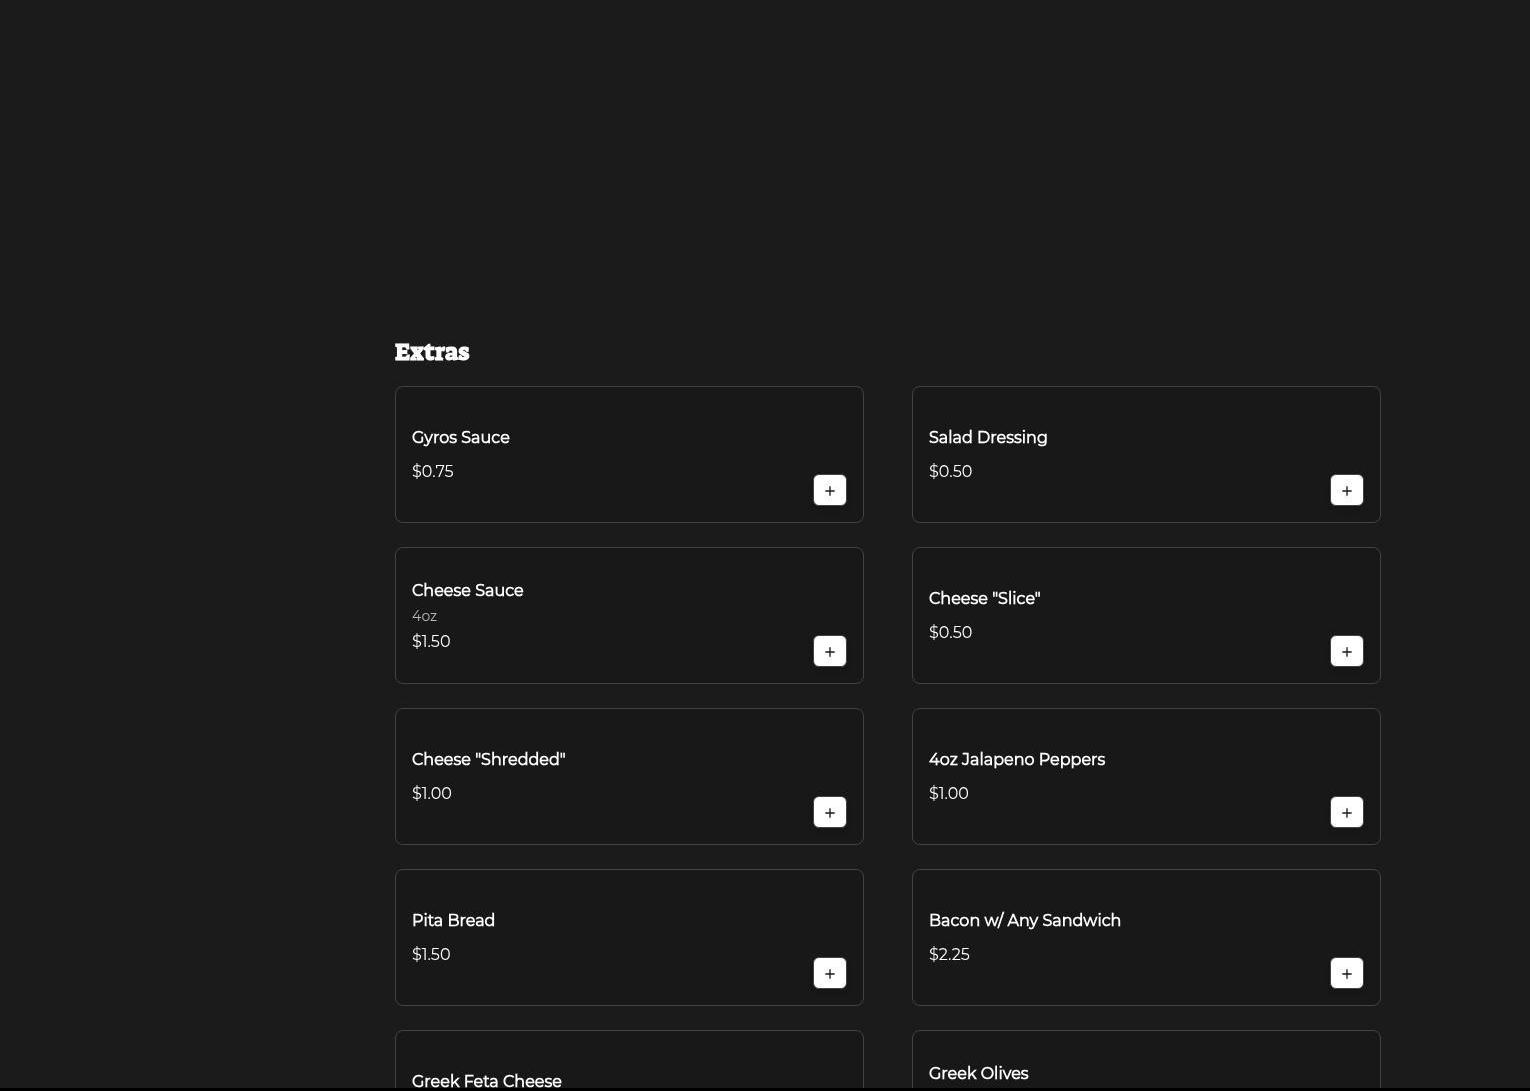Select the Salad Dressing item name
The width and height of the screenshot is (1530, 1091).
coord(987,437)
